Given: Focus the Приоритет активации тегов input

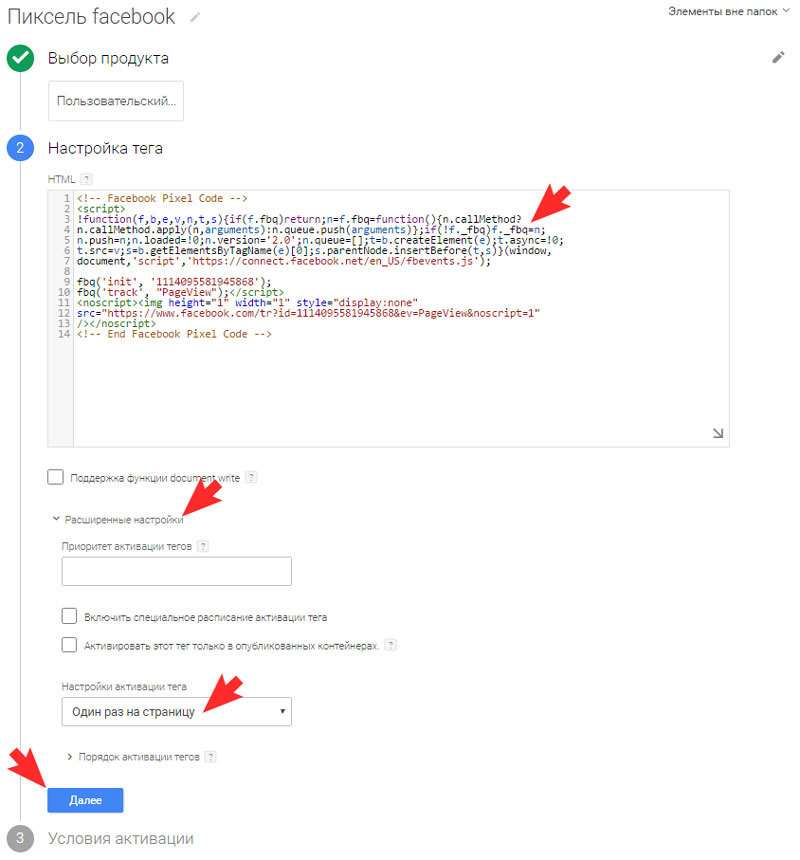Looking at the screenshot, I should pyautogui.click(x=177, y=572).
